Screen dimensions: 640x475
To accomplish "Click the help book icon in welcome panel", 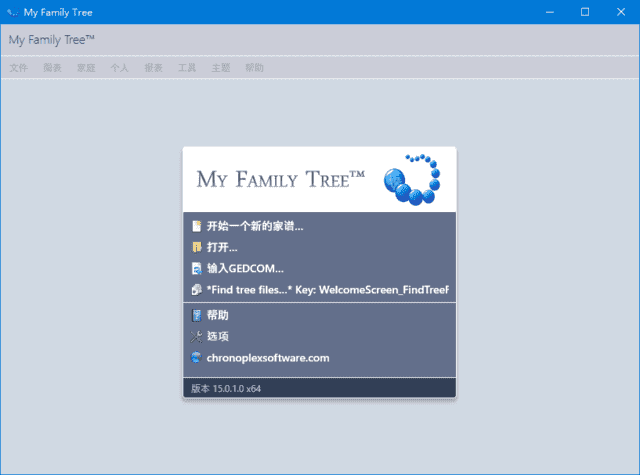I will point(197,315).
